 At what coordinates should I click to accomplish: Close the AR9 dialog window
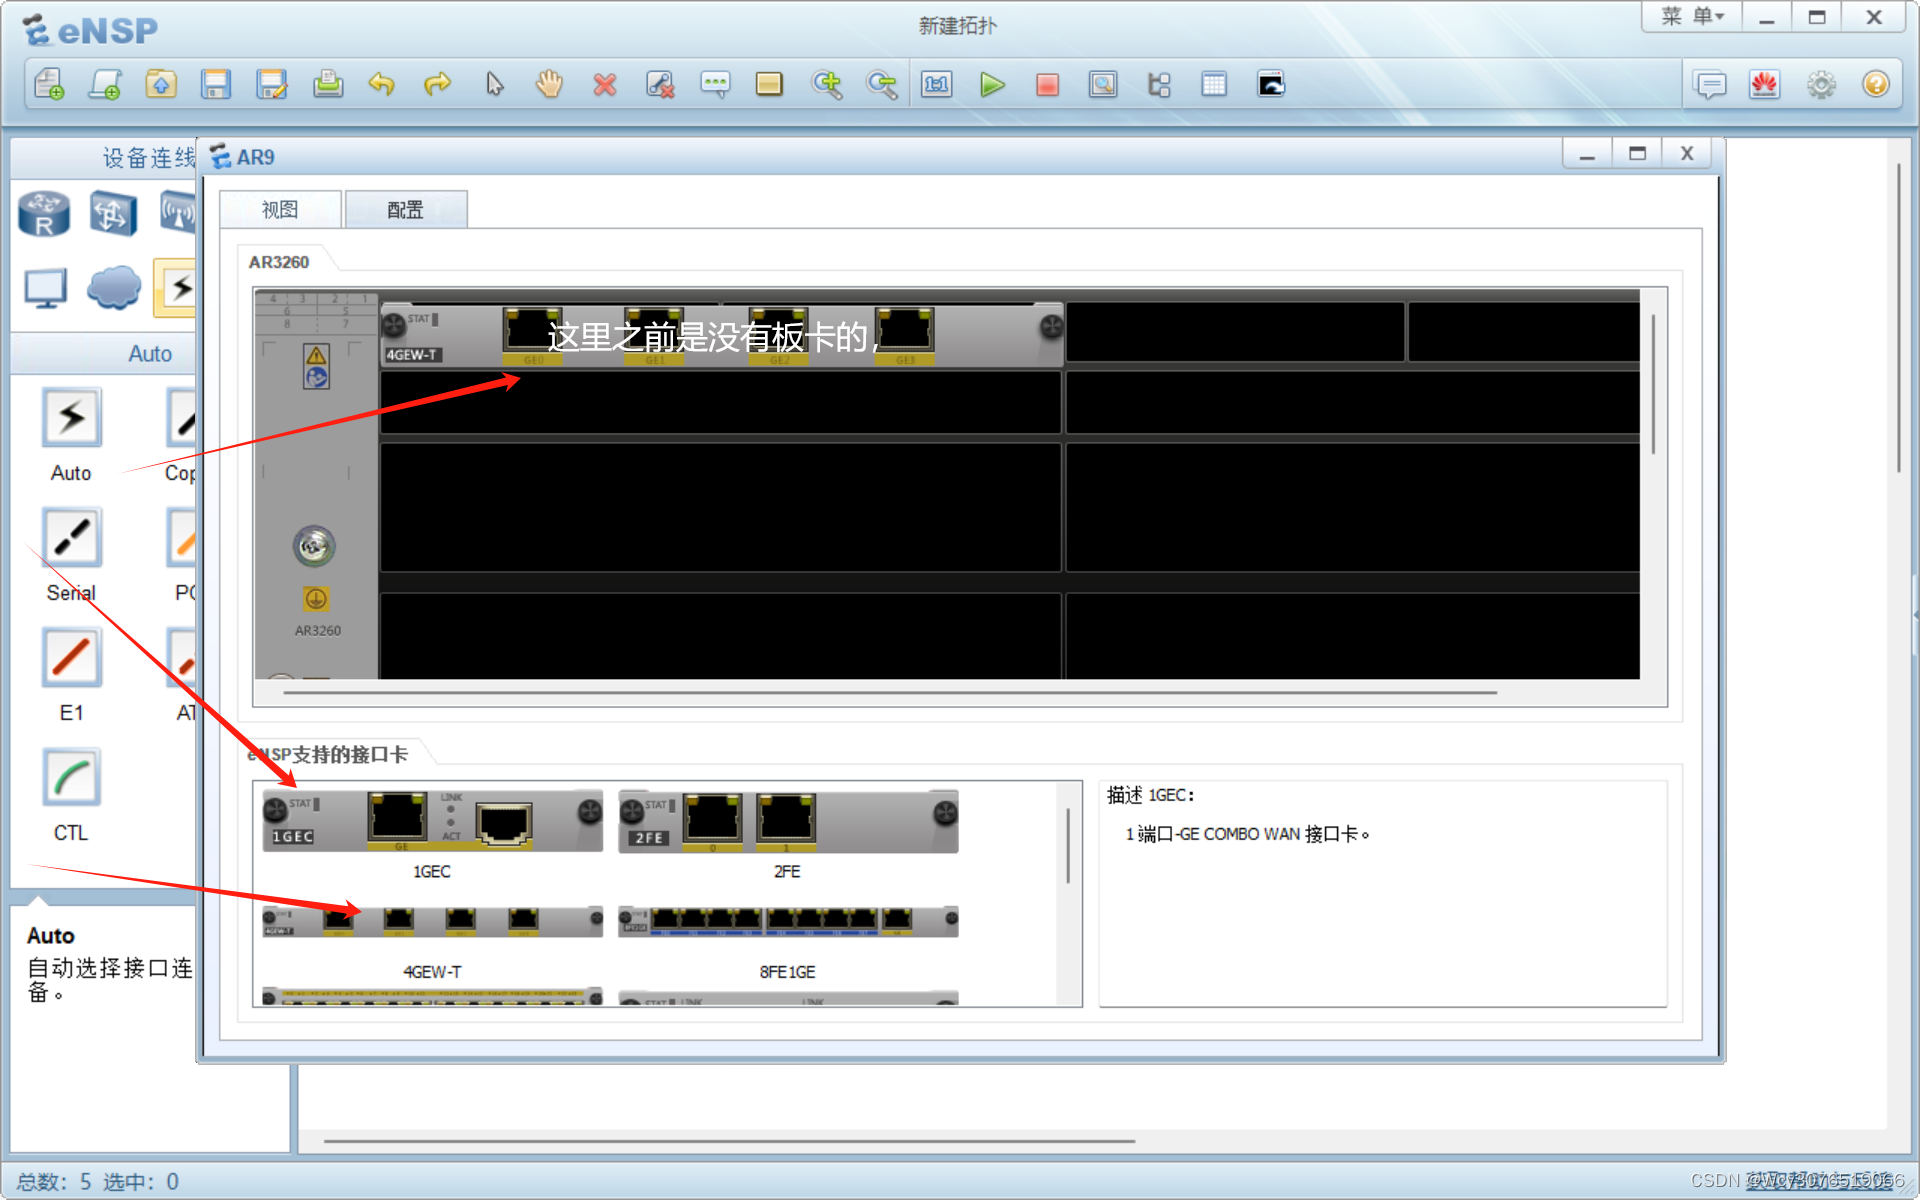(1687, 154)
